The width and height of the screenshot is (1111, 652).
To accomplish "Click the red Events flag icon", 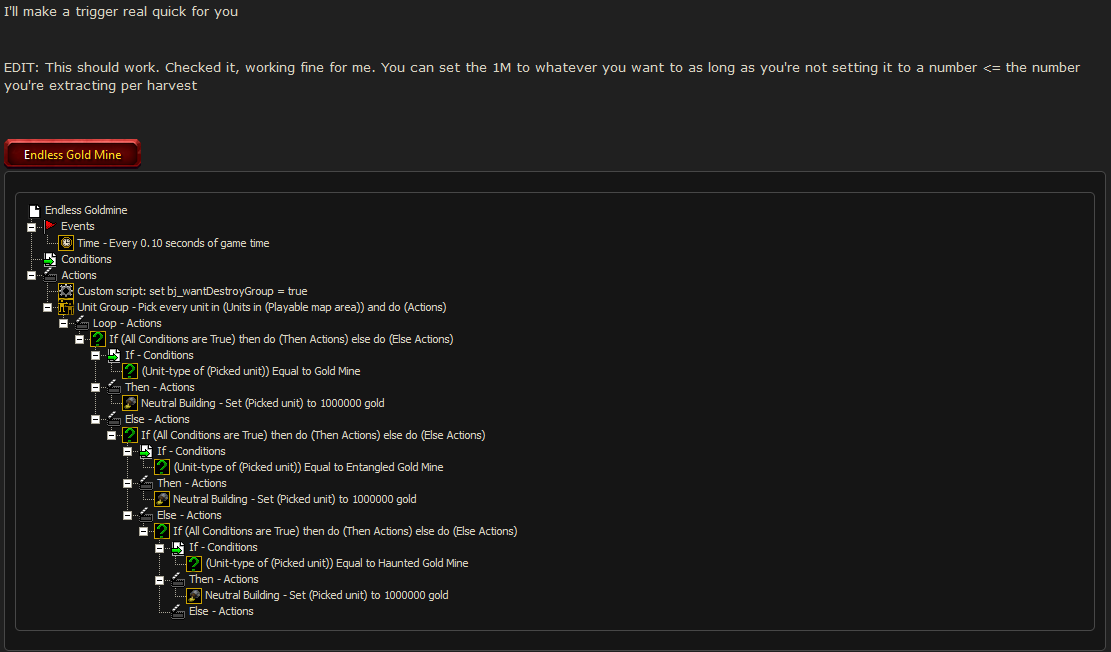I will click(50, 226).
